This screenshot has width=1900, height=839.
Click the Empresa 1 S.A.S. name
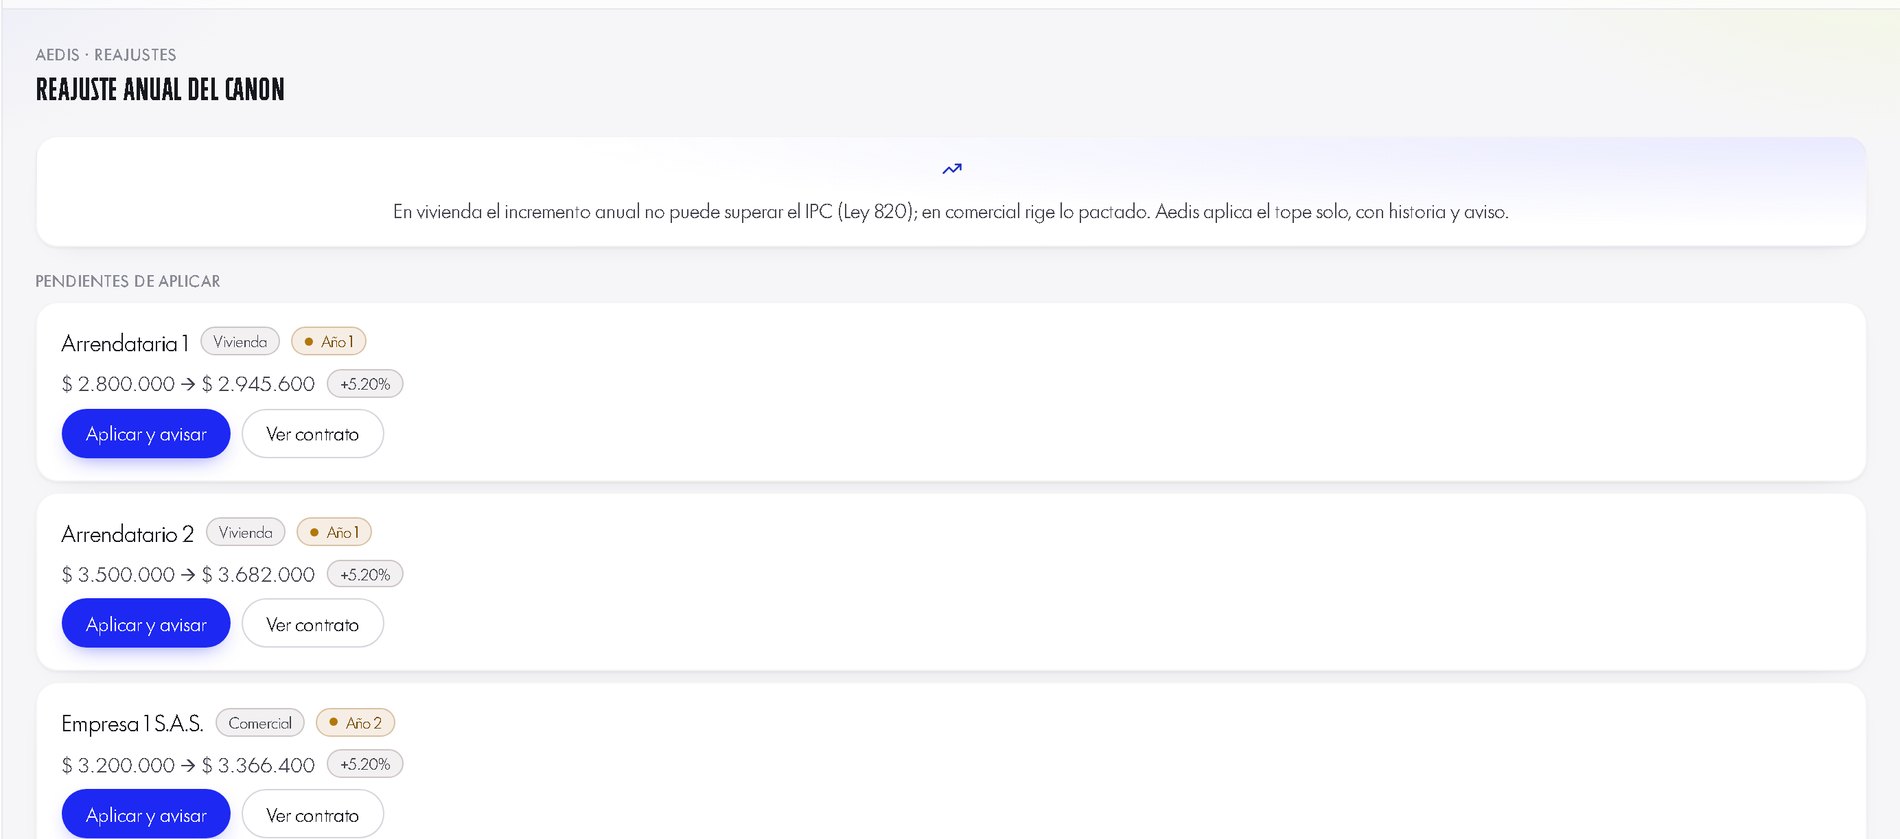[132, 724]
